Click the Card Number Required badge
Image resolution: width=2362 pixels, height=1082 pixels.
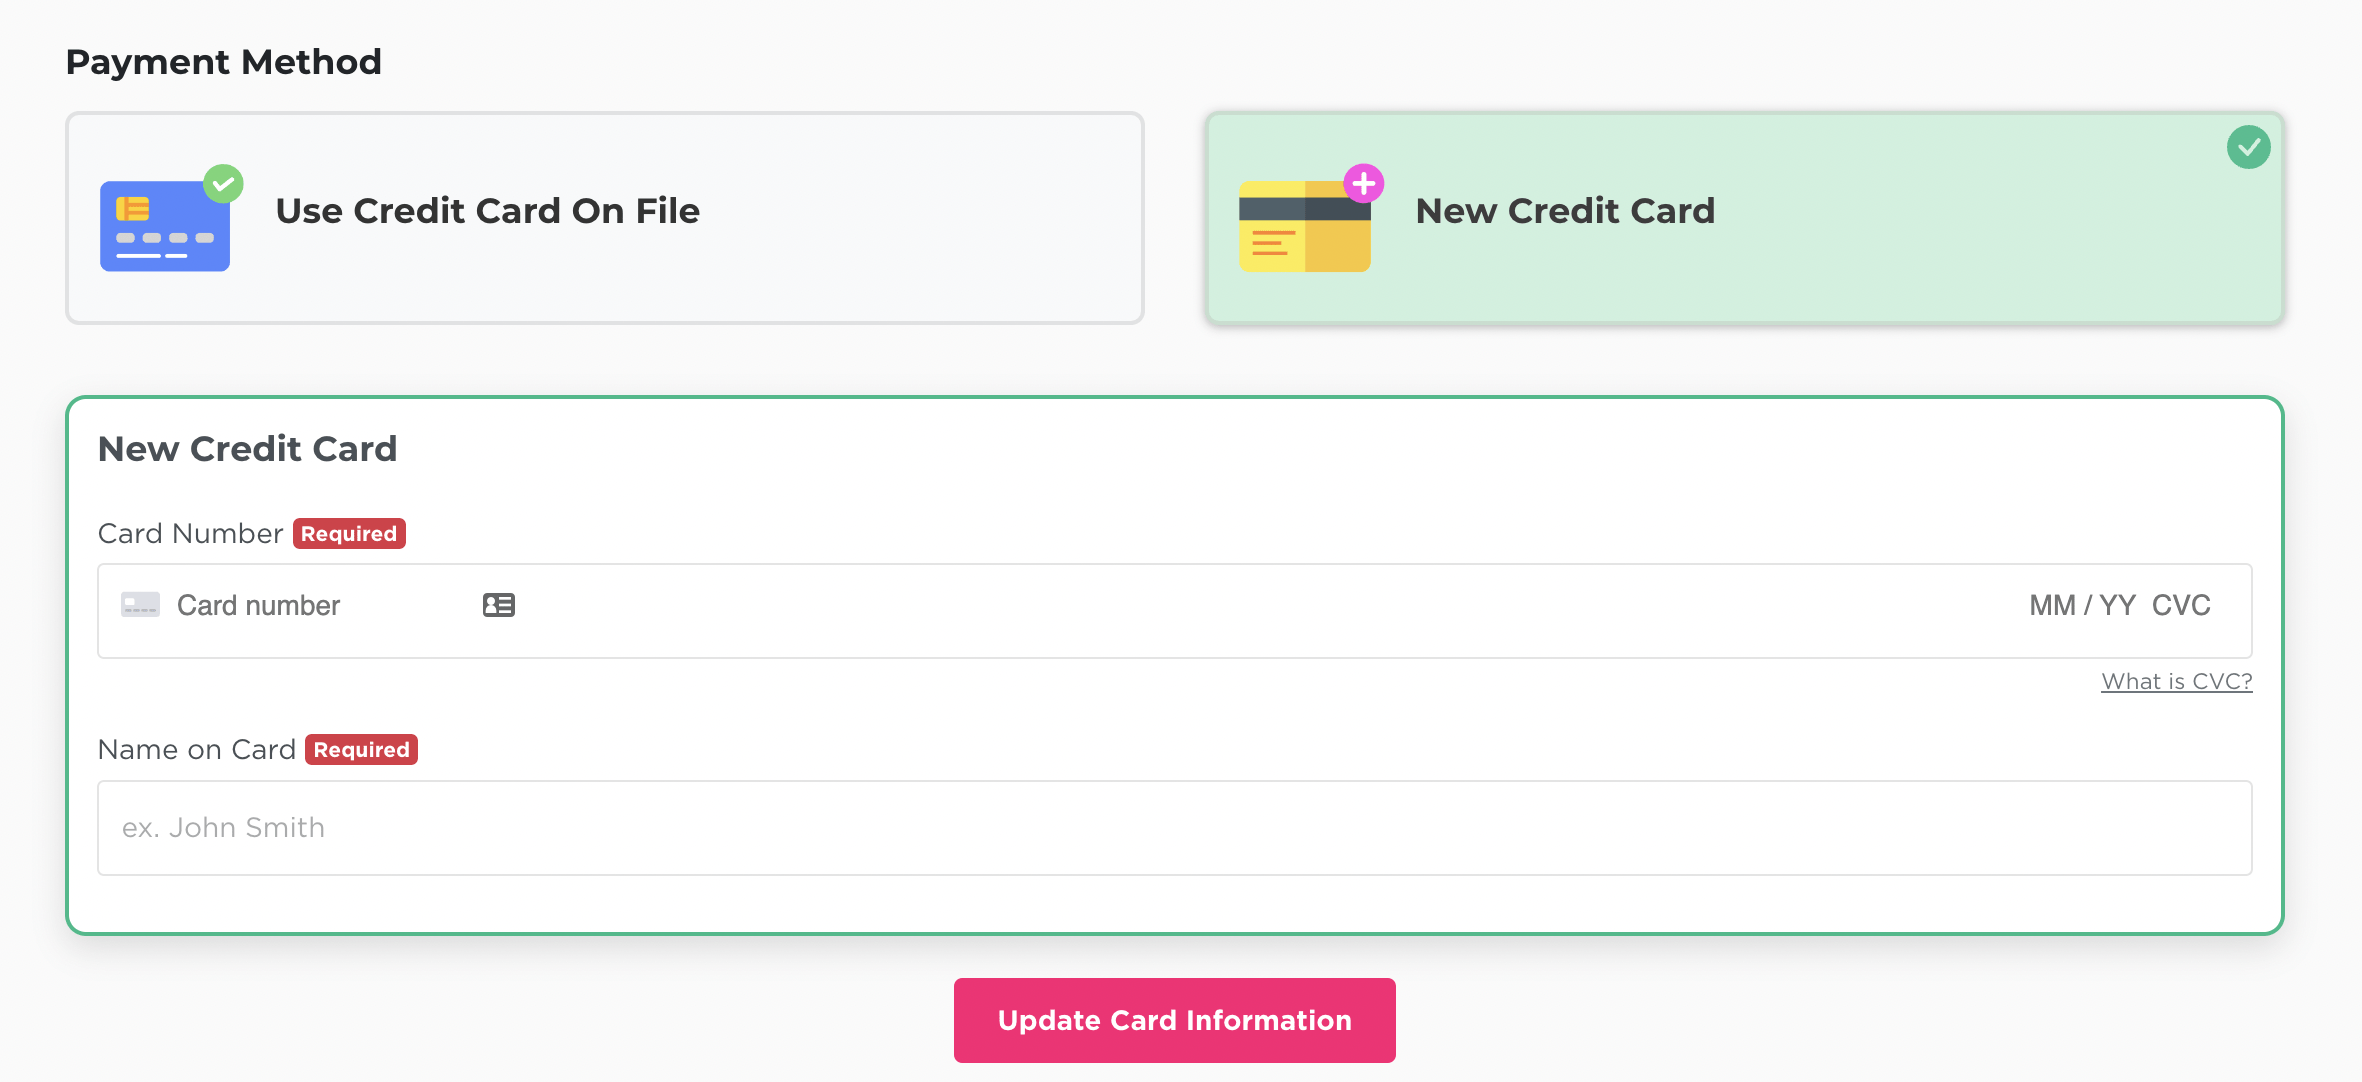(349, 534)
